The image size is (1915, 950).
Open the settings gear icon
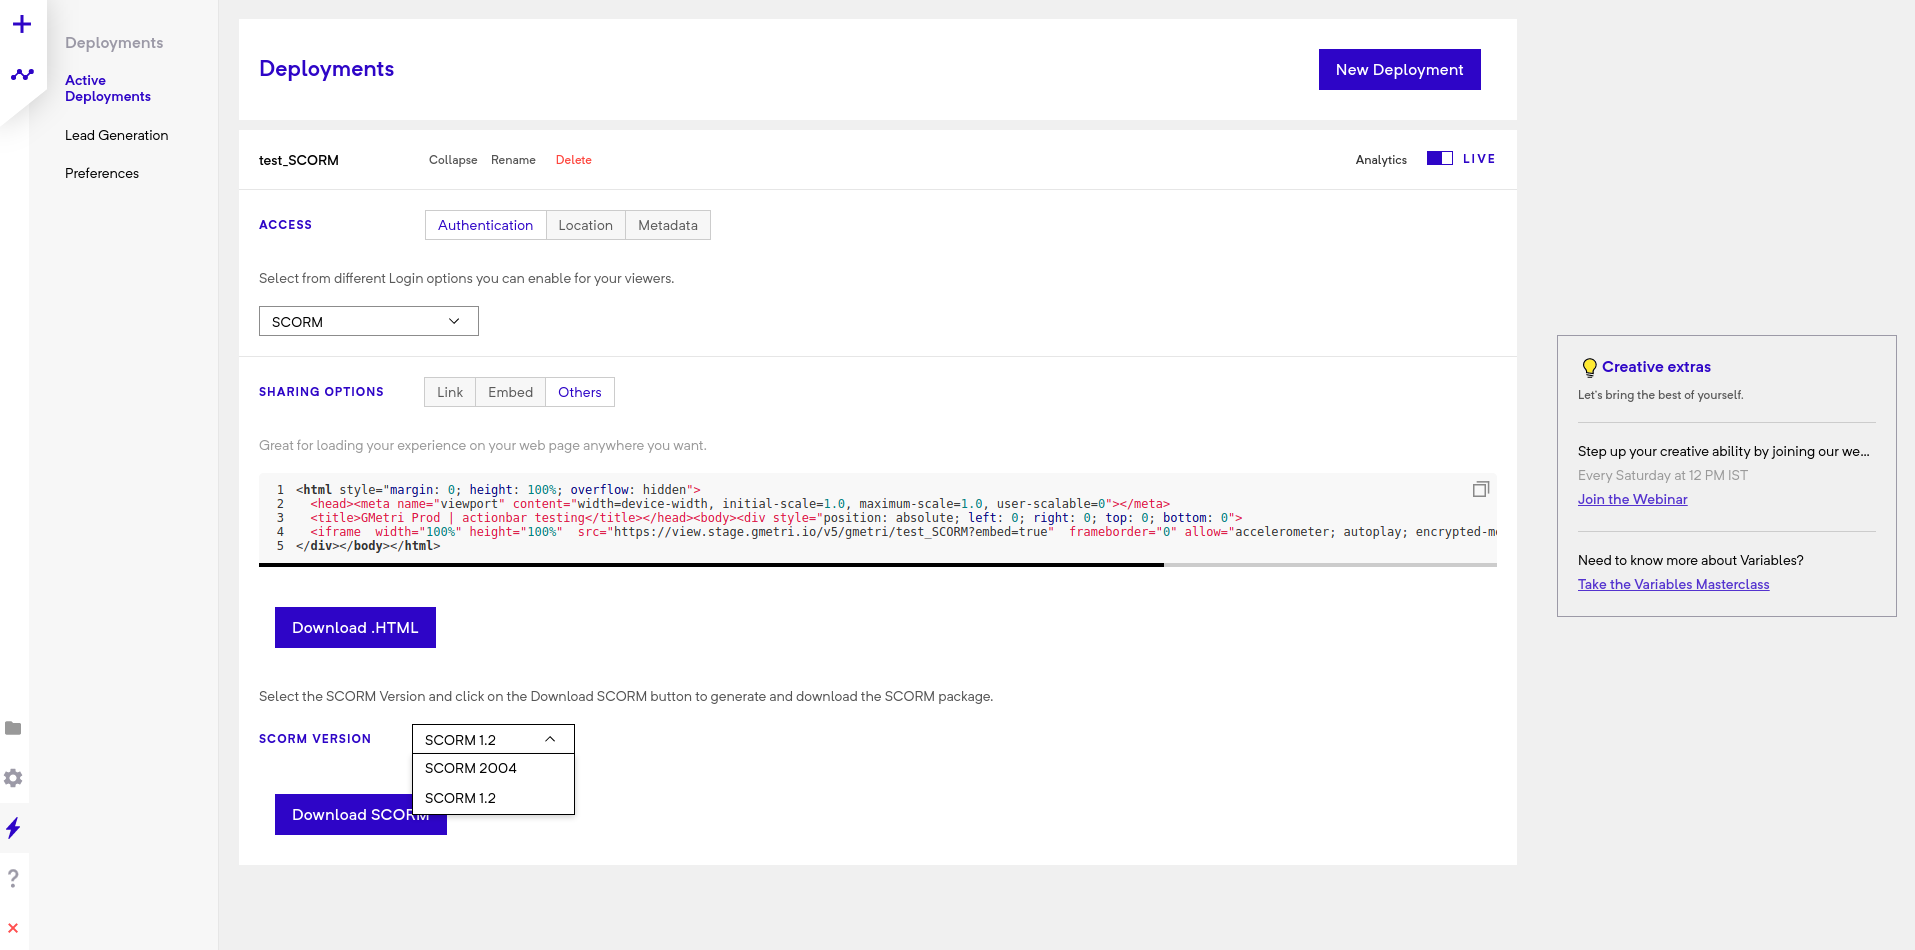coord(13,778)
